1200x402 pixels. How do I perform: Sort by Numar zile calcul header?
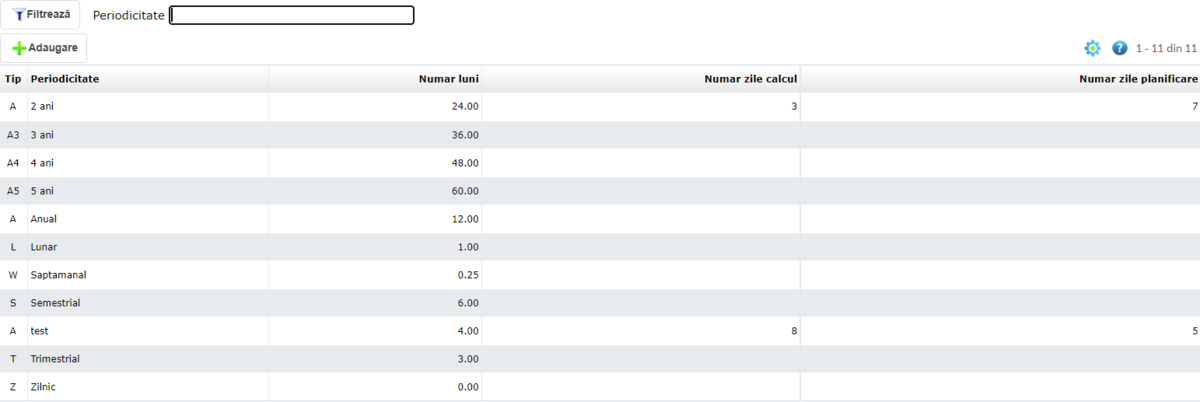(750, 79)
